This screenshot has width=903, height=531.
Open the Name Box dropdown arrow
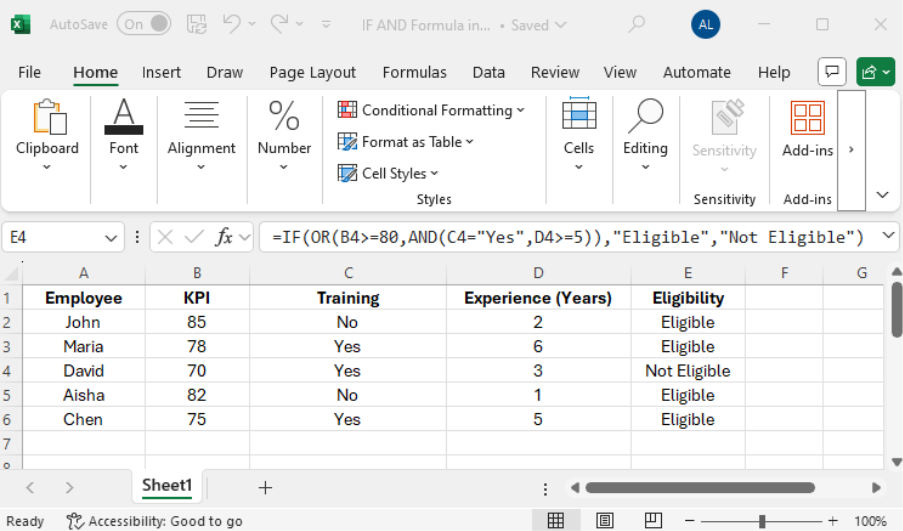(111, 238)
